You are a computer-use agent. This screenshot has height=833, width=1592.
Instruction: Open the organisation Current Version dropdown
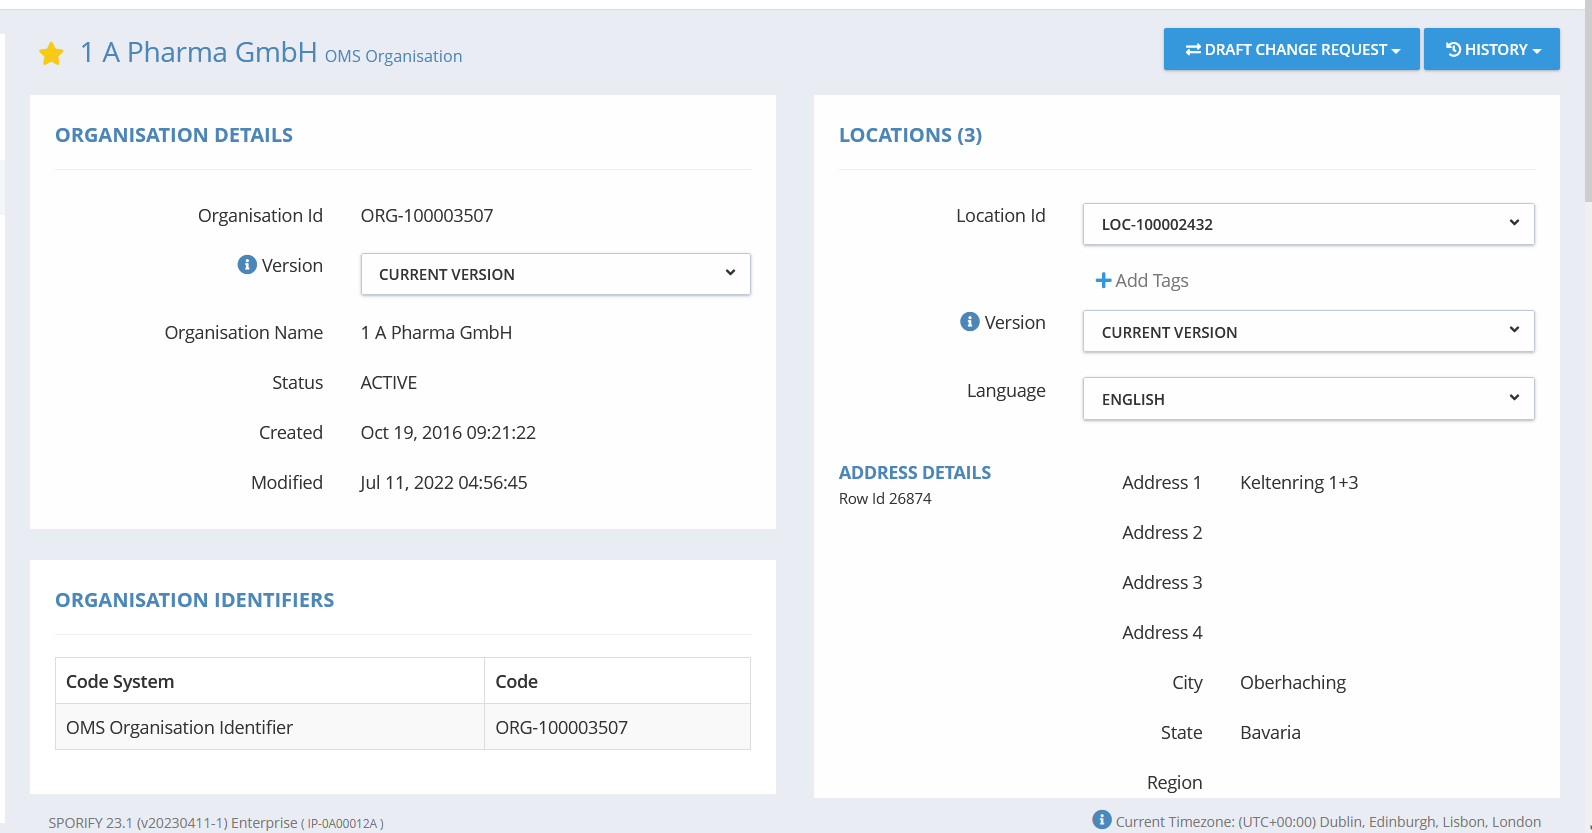coord(555,274)
